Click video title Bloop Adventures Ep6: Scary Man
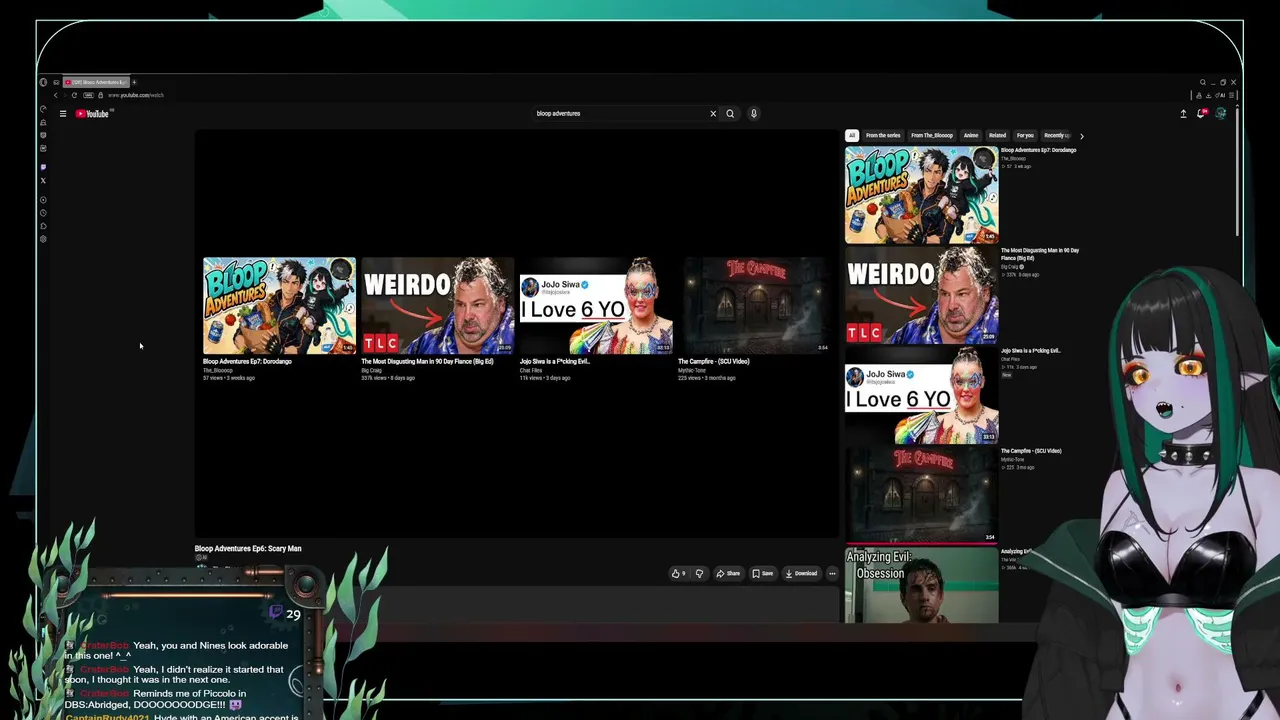The height and width of the screenshot is (720, 1280). coord(248,549)
